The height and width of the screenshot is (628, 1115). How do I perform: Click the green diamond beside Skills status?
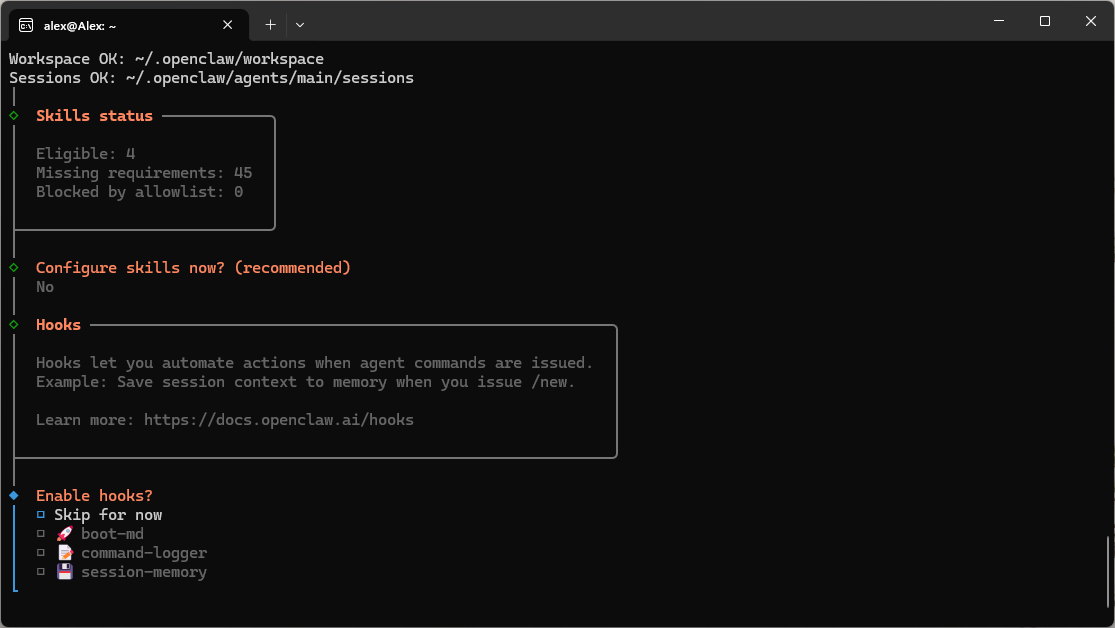click(x=14, y=116)
